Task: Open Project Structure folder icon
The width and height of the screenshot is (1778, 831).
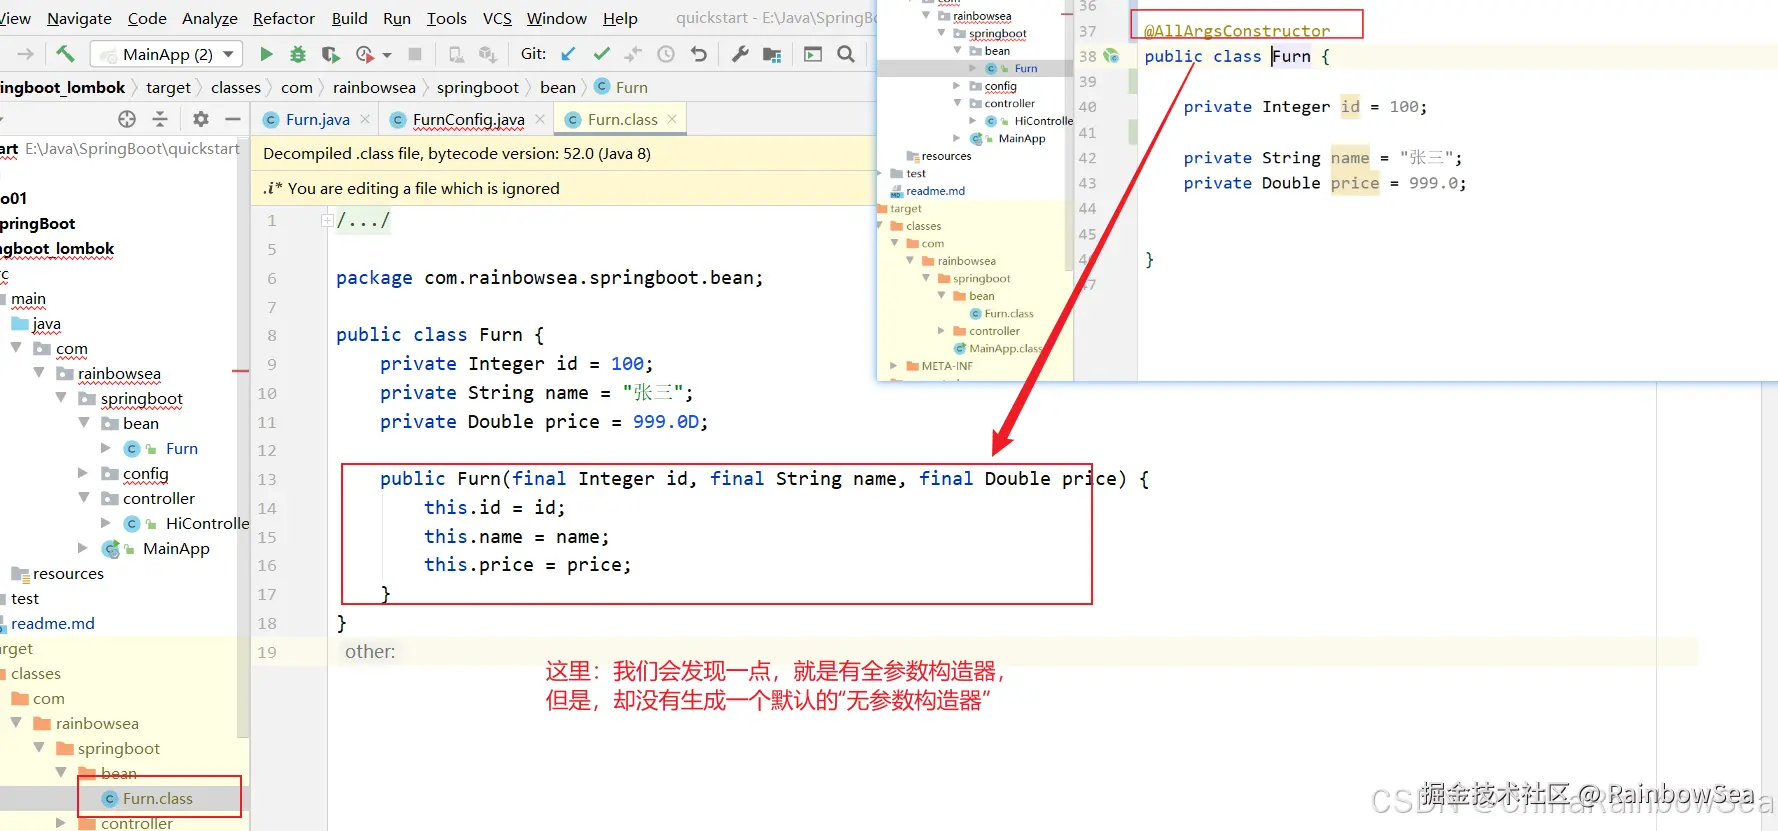Action: [x=772, y=54]
